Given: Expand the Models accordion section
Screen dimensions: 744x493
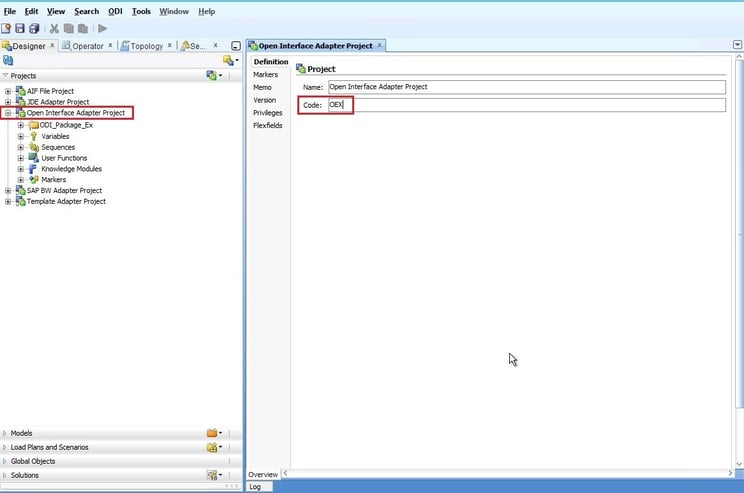Looking at the screenshot, I should click(x=5, y=433).
